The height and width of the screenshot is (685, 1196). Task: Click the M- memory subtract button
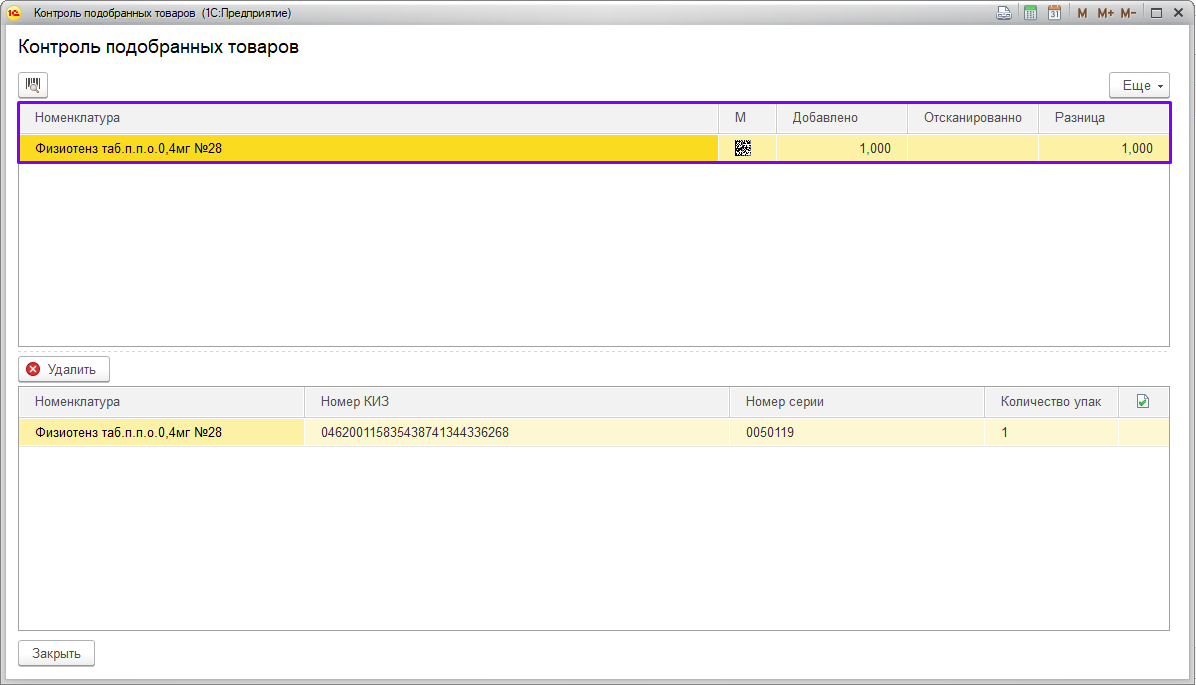1128,13
